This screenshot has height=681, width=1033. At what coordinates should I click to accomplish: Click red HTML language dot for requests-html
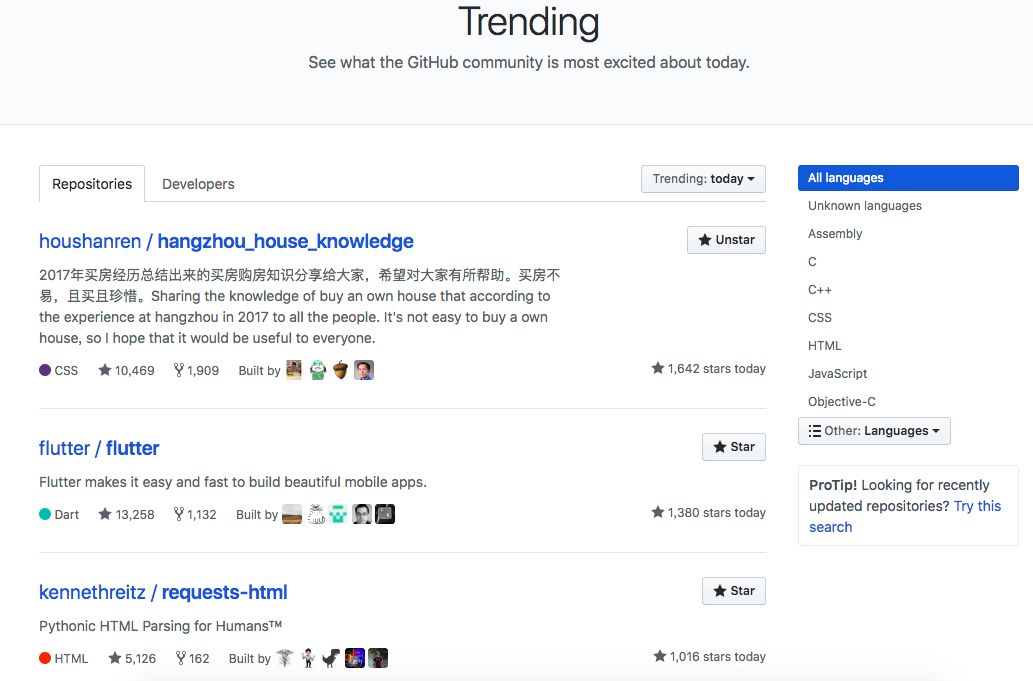[45, 658]
